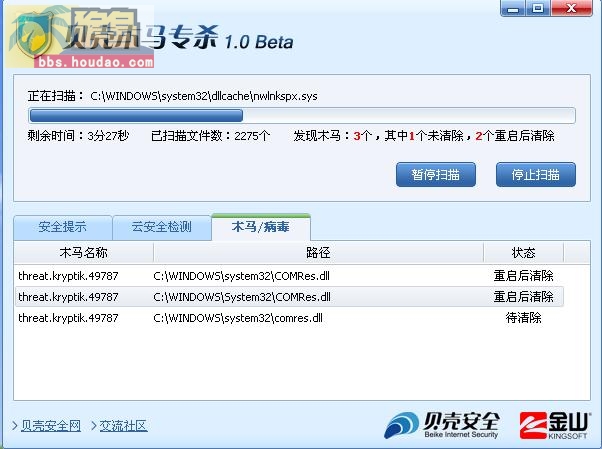Click the currently scanning path nwlnkspx.sys
Screen dimensions: 602x449
tap(204, 96)
